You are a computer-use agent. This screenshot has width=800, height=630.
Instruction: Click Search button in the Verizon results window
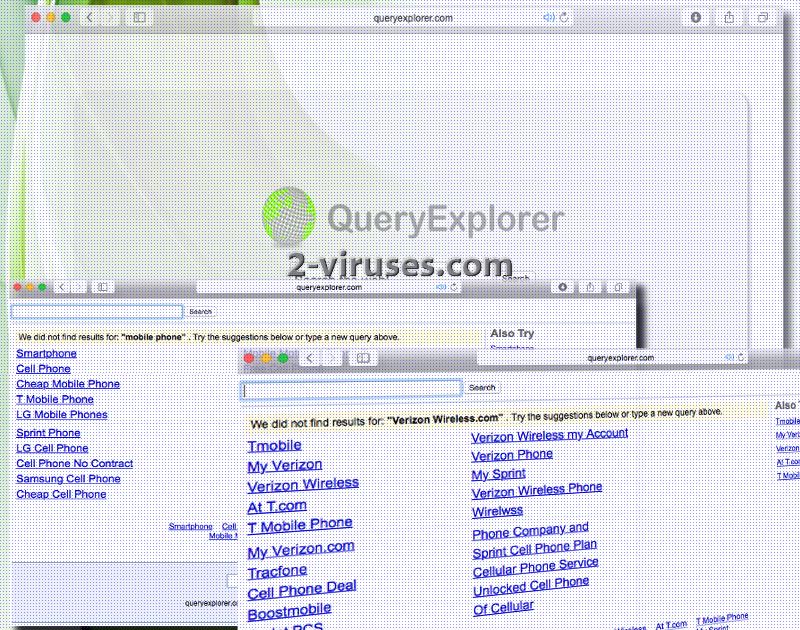[482, 388]
